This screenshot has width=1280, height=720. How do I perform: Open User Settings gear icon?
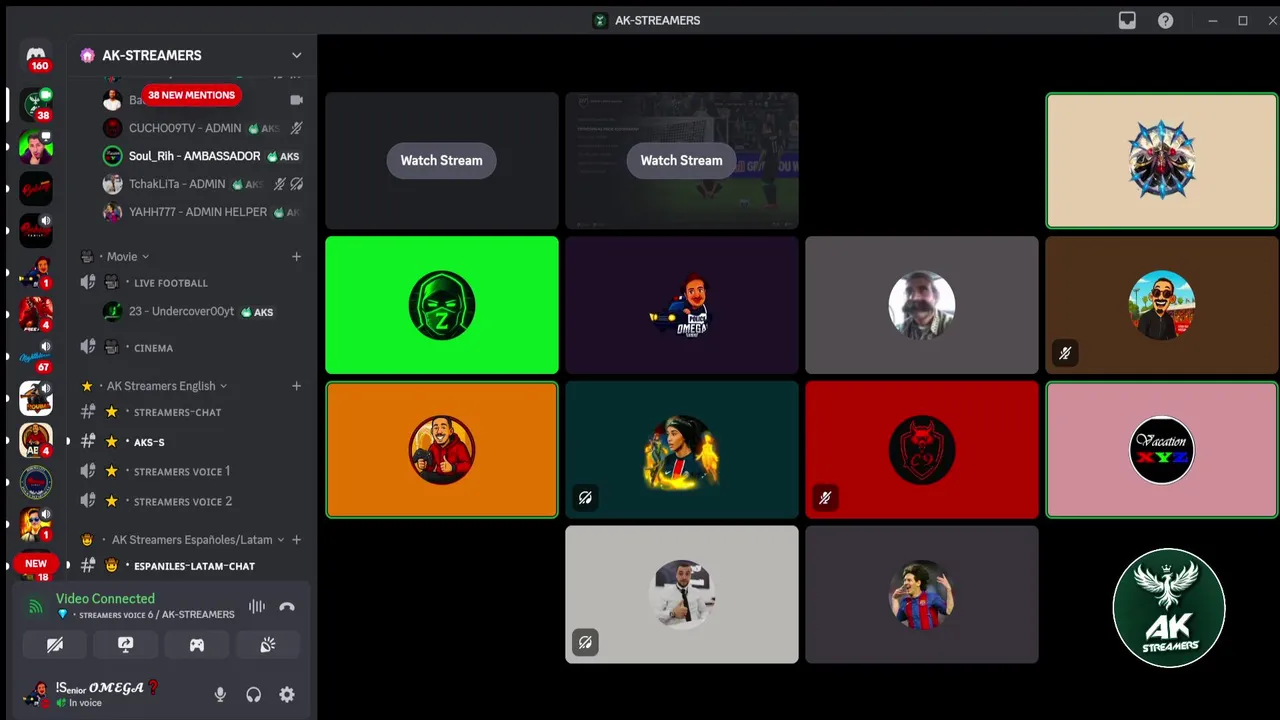pyautogui.click(x=287, y=694)
